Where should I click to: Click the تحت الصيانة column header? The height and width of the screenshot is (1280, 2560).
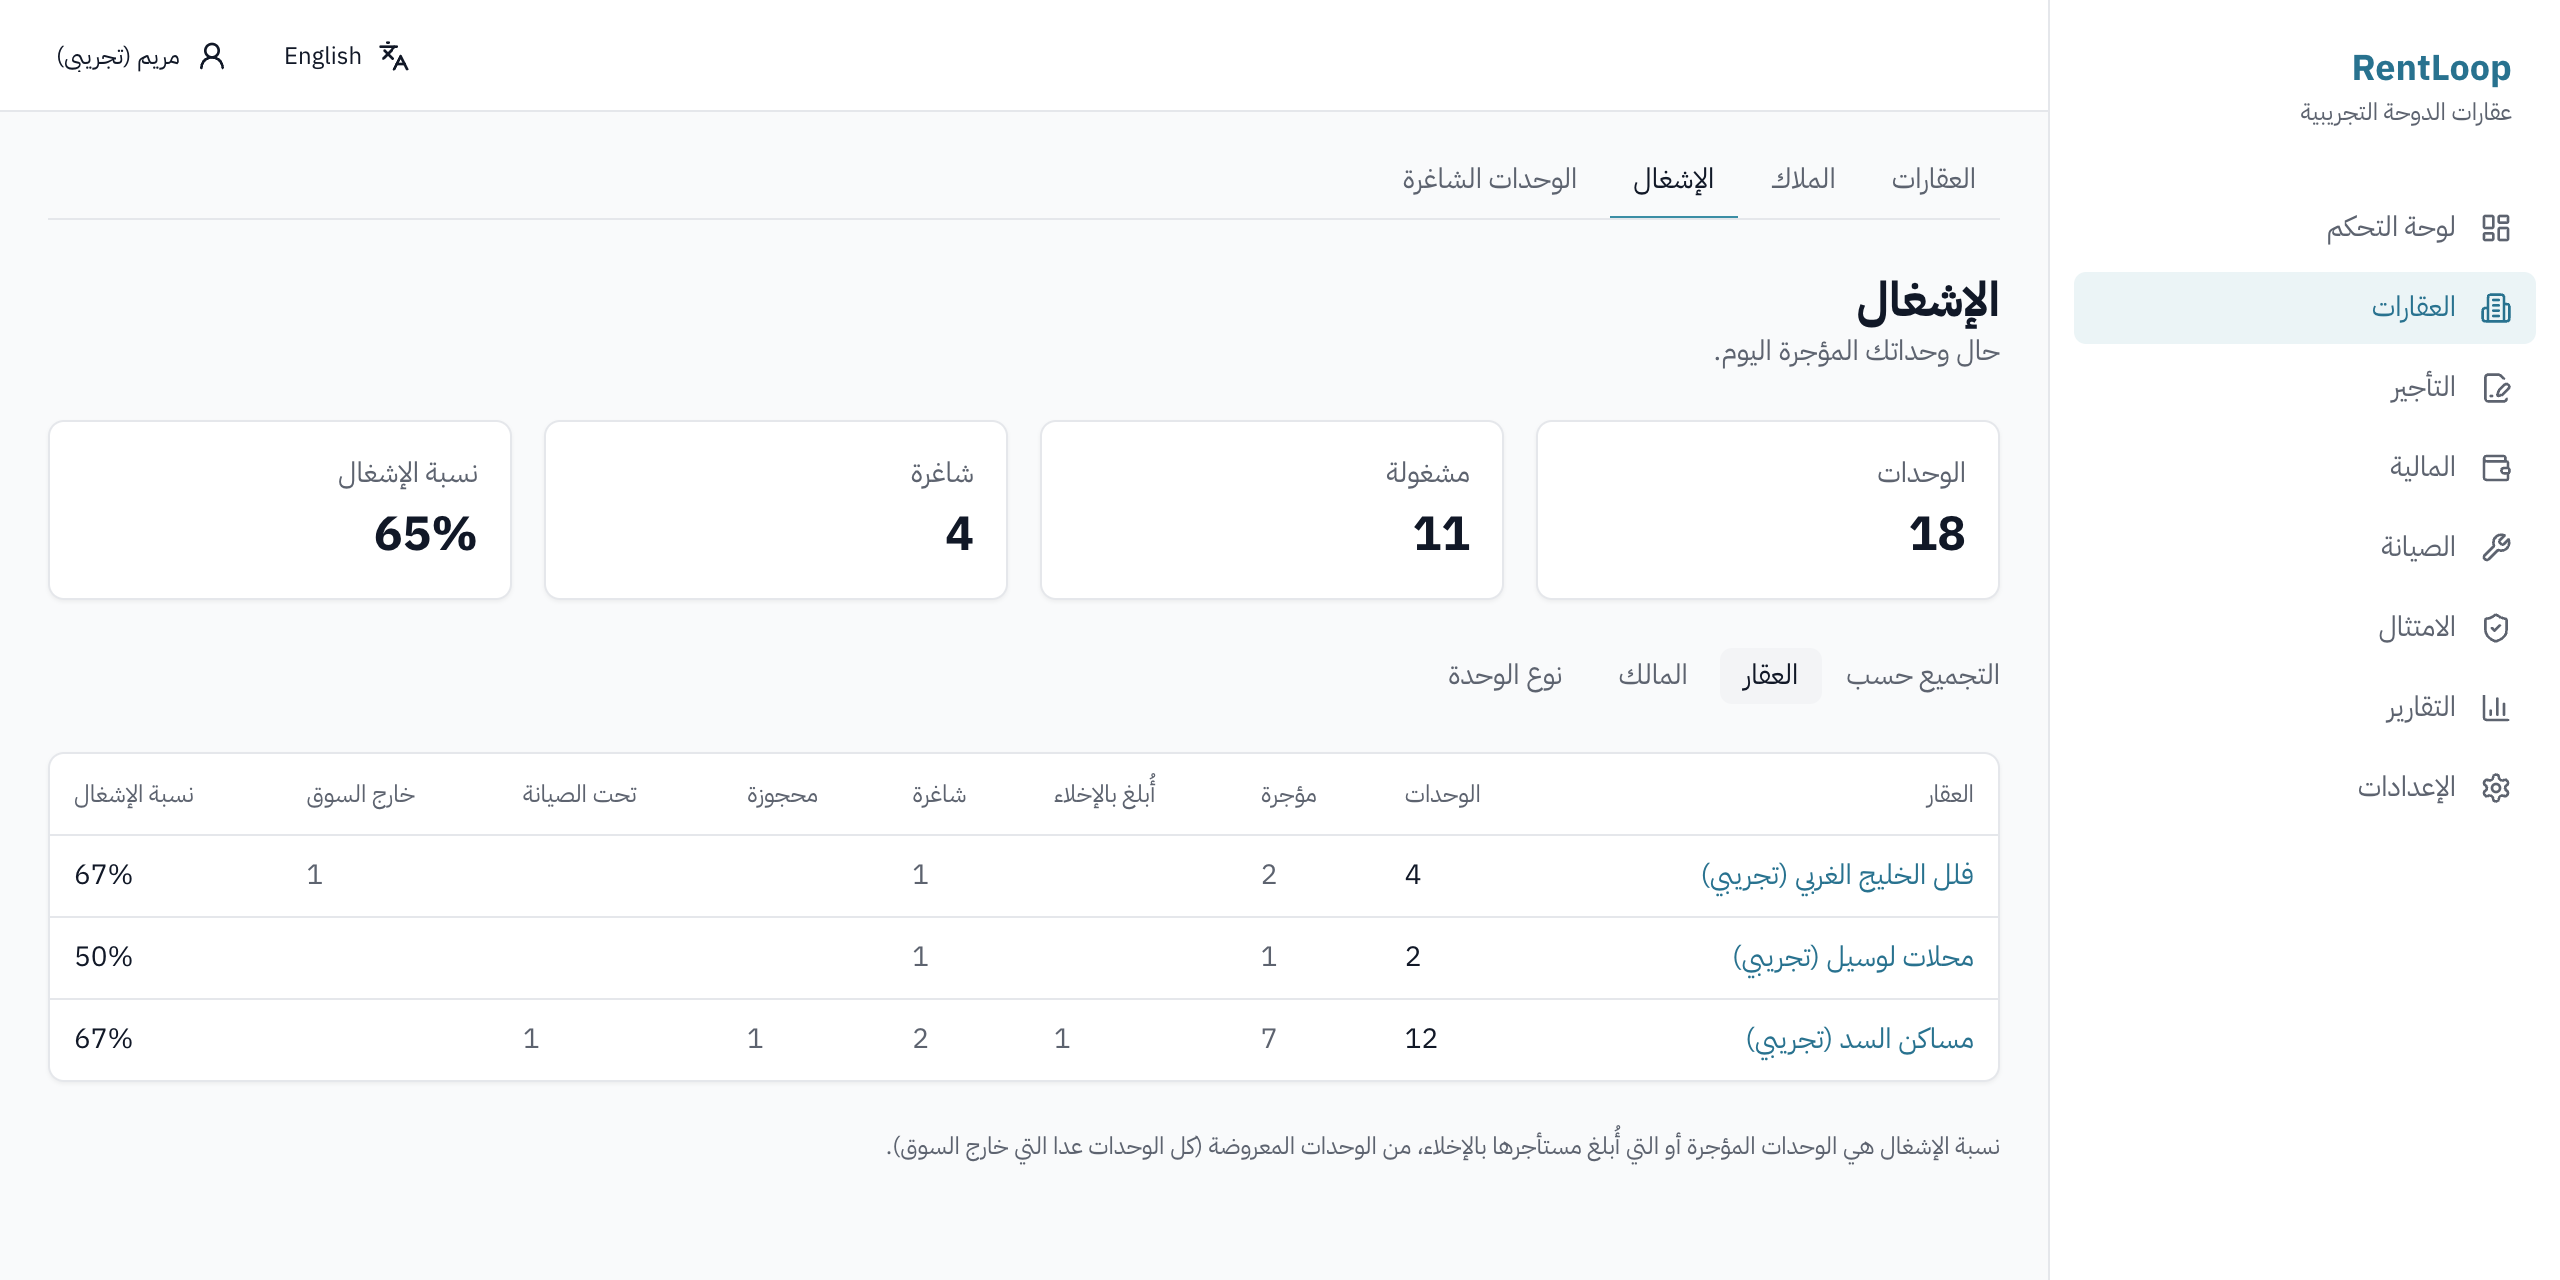click(x=580, y=795)
